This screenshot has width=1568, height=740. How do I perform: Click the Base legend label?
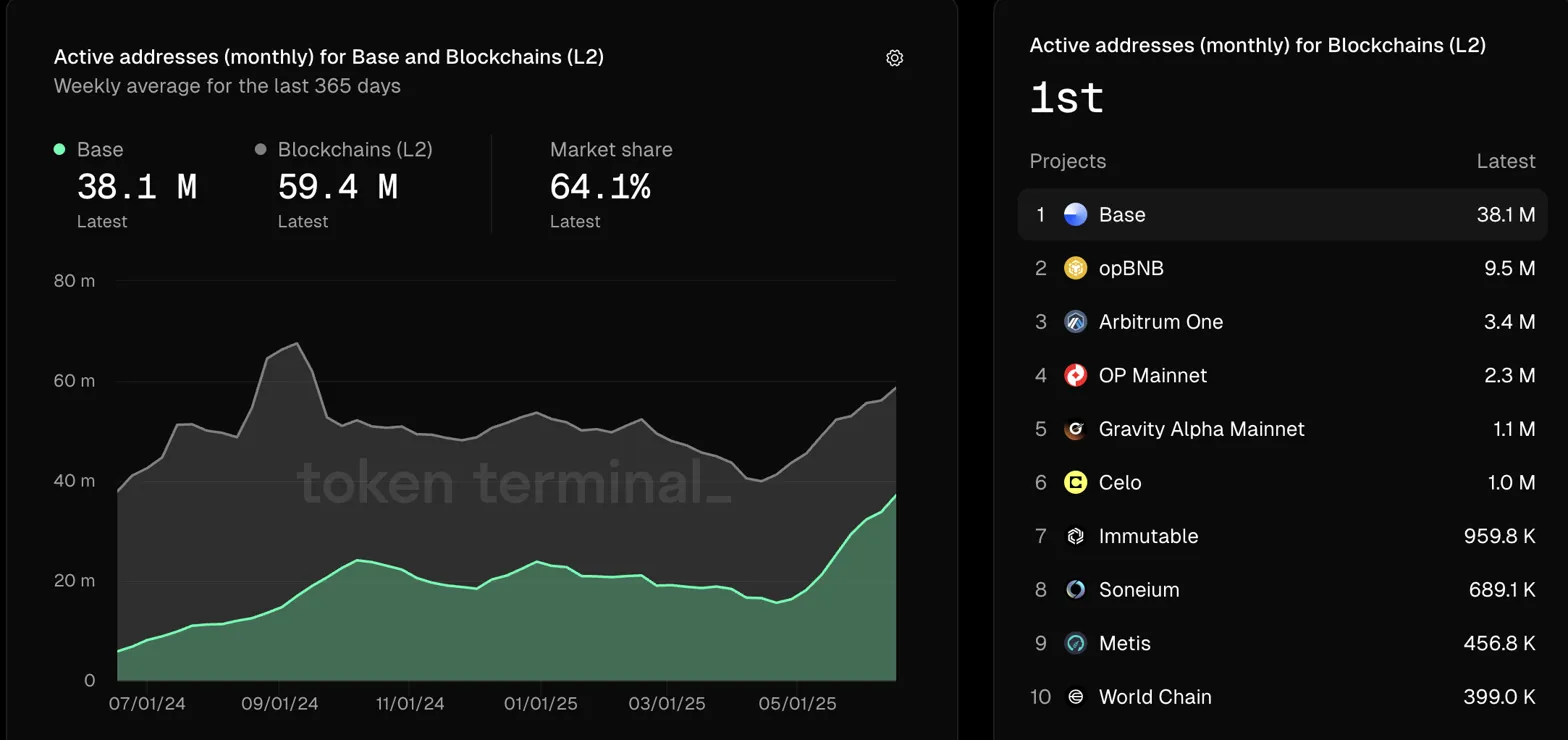click(x=100, y=149)
